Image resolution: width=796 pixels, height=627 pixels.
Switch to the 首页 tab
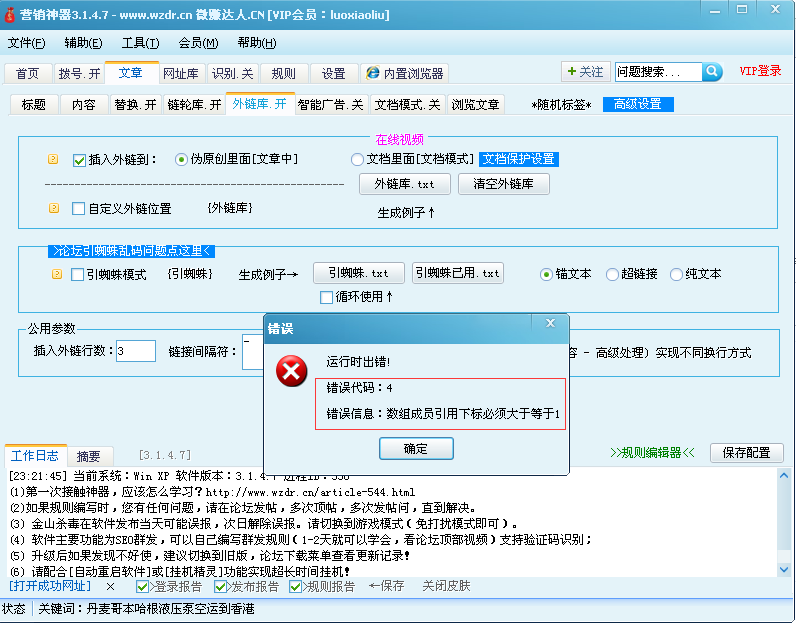tap(27, 74)
